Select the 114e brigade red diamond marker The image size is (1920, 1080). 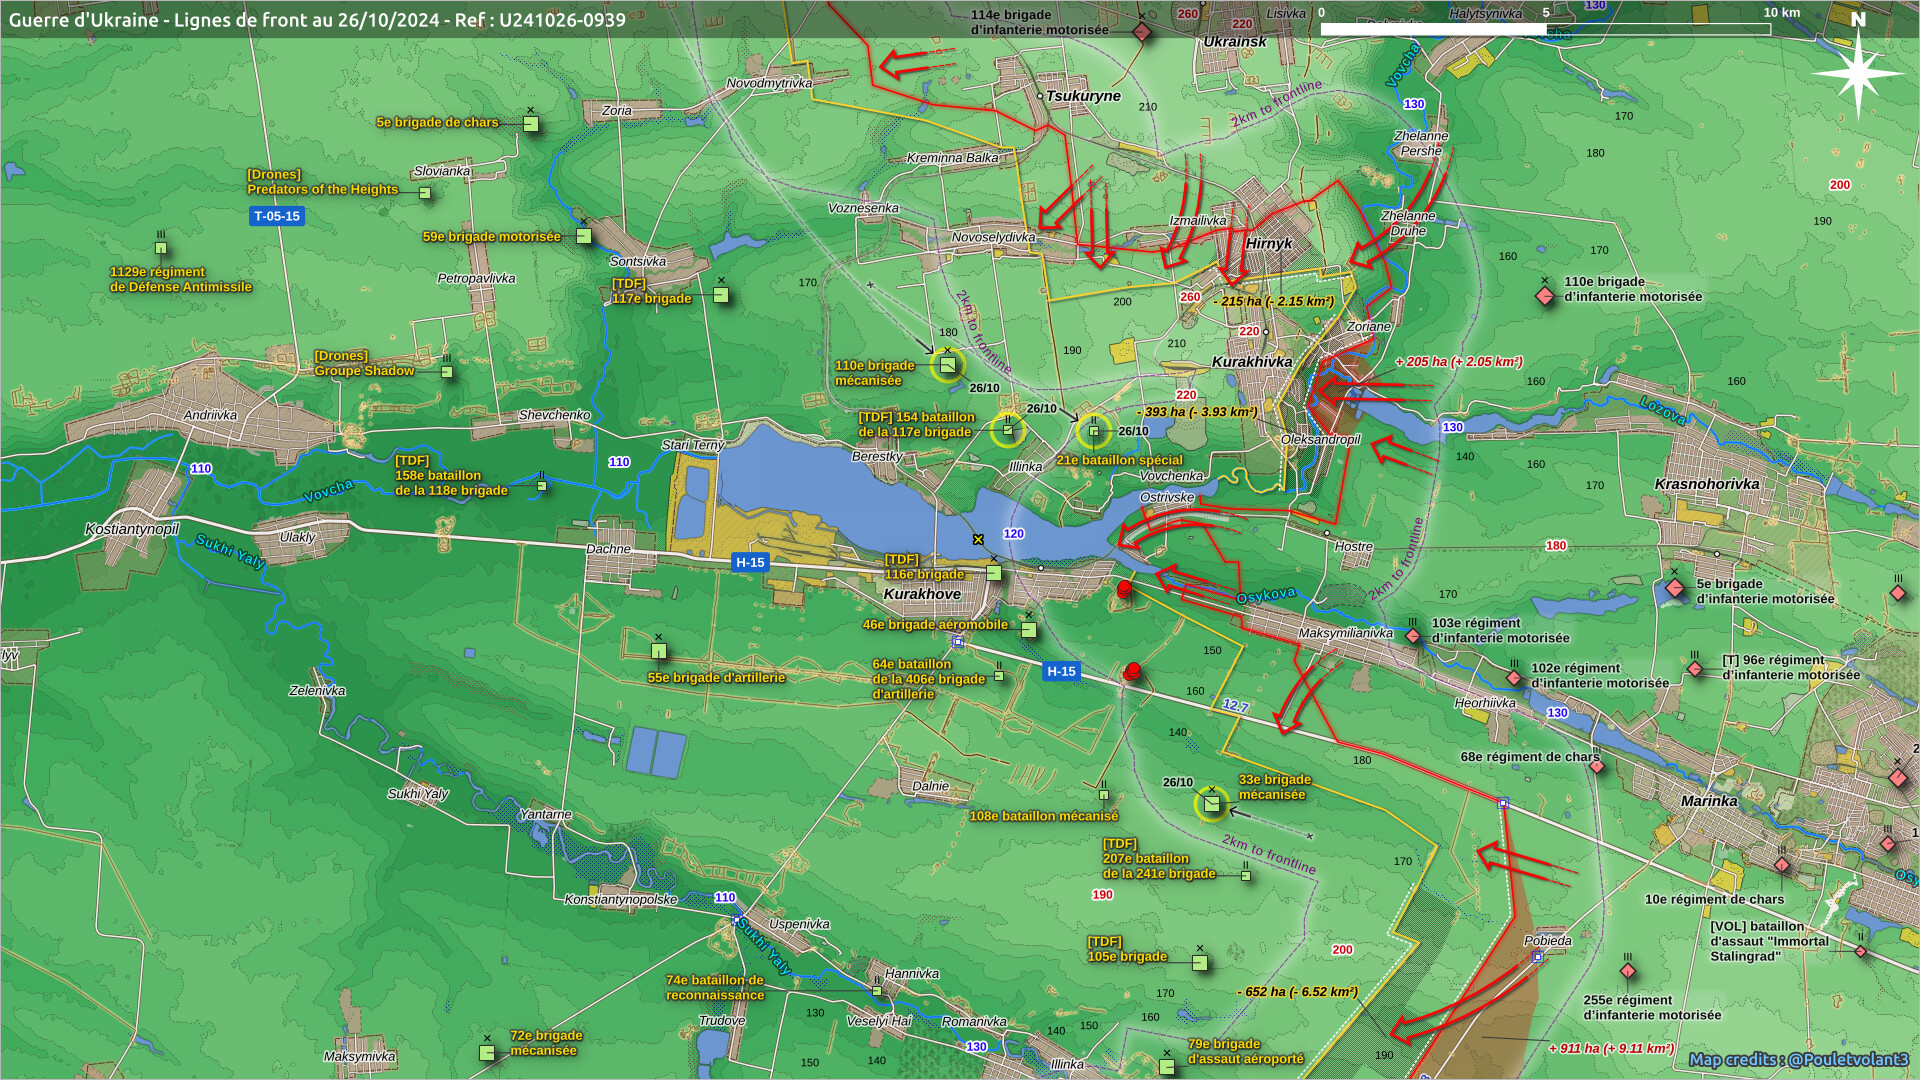[1142, 32]
